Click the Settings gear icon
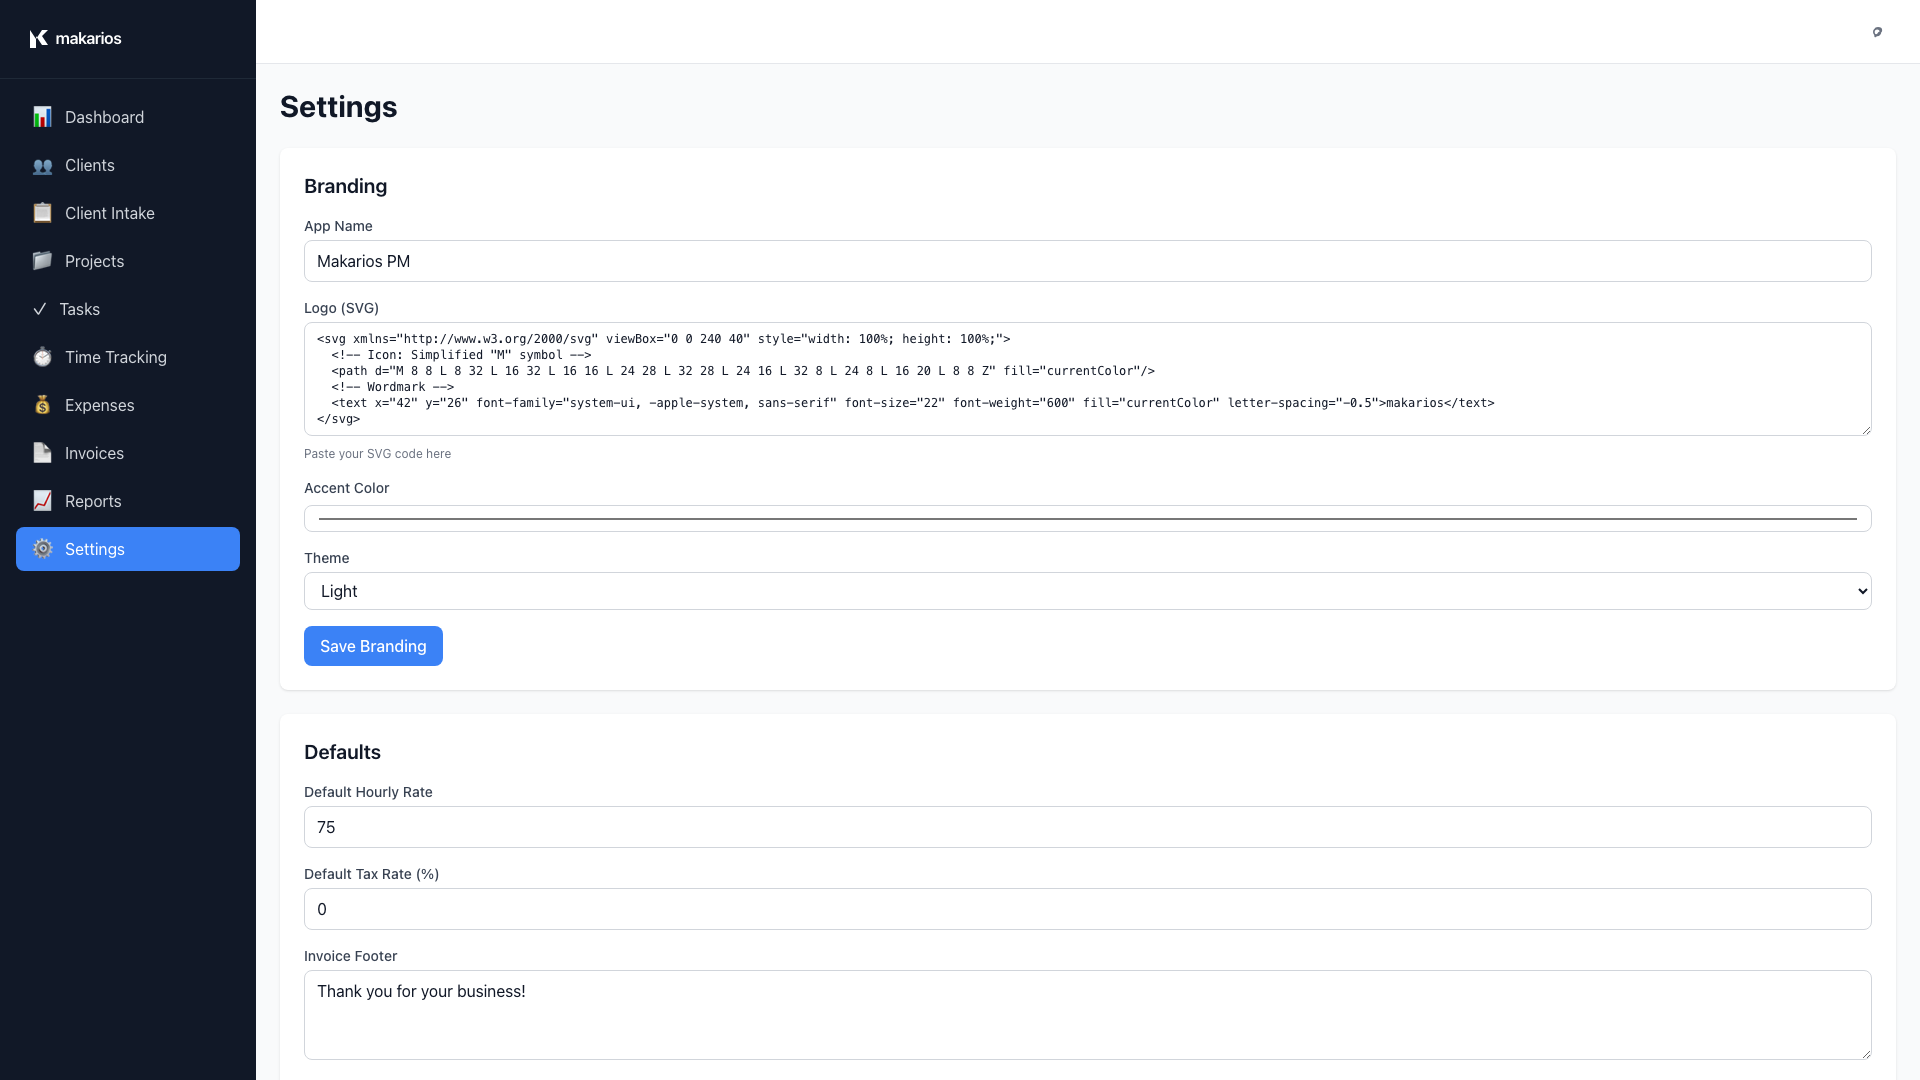1920x1080 pixels. (x=42, y=549)
